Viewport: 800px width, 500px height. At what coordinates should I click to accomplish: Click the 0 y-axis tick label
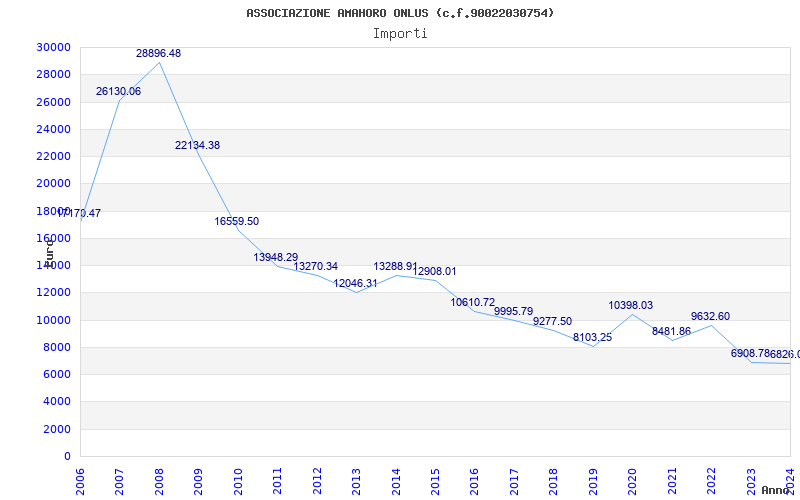67,457
